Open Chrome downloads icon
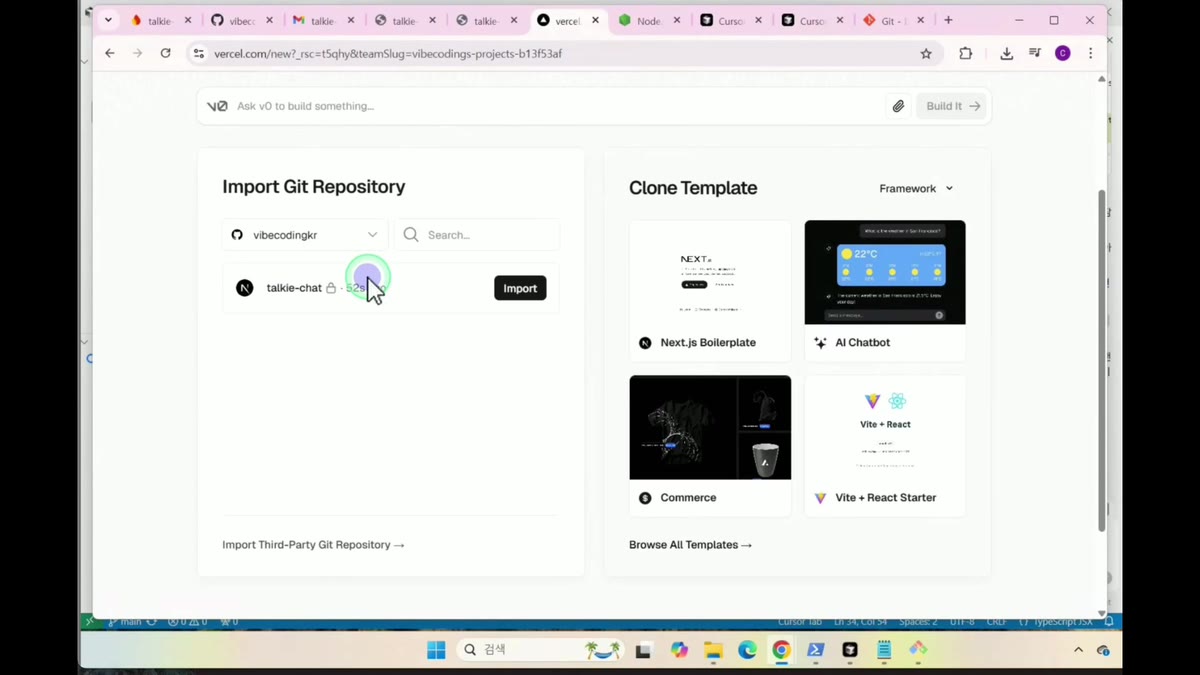The width and height of the screenshot is (1200, 675). (1006, 54)
